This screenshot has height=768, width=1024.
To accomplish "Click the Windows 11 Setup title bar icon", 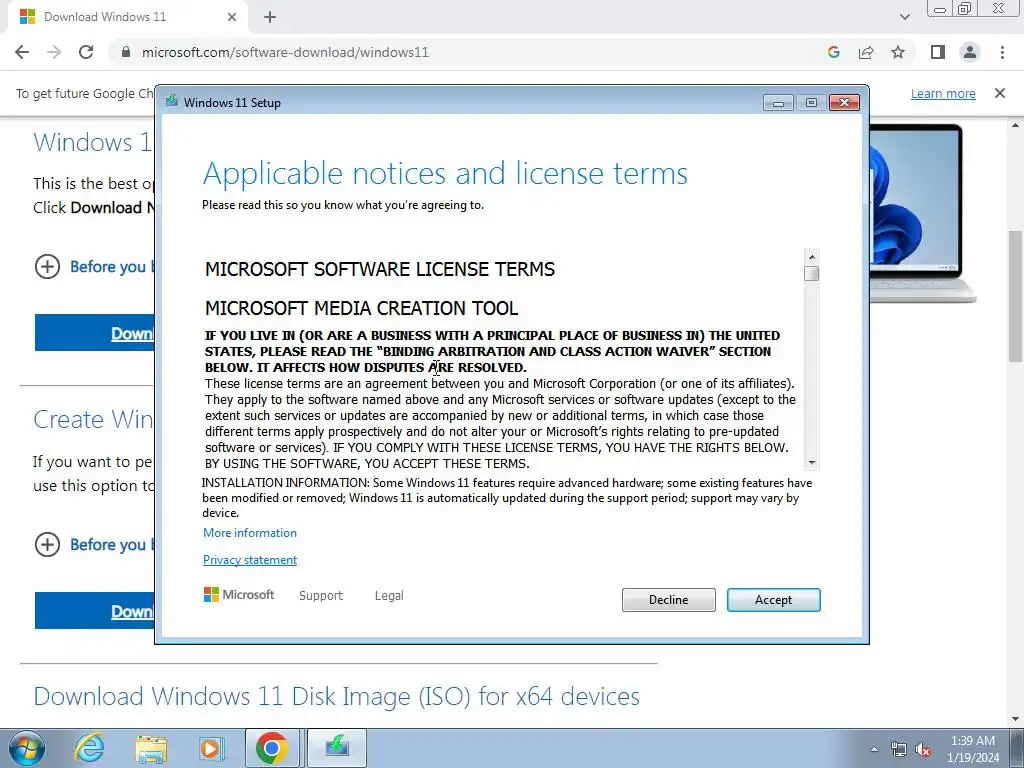I will 172,101.
